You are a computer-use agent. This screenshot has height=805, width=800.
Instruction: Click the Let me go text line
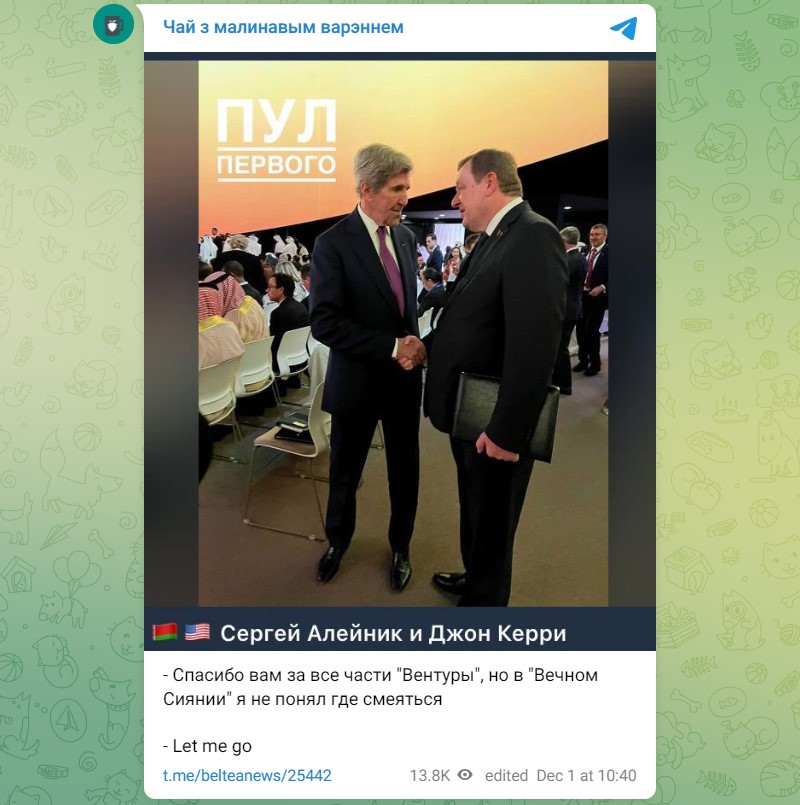[x=207, y=746]
